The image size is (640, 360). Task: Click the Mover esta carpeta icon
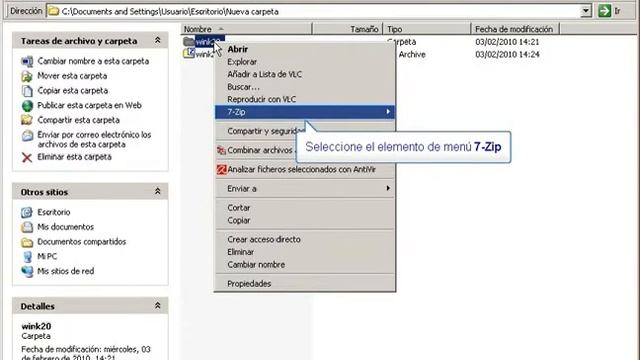click(27, 76)
